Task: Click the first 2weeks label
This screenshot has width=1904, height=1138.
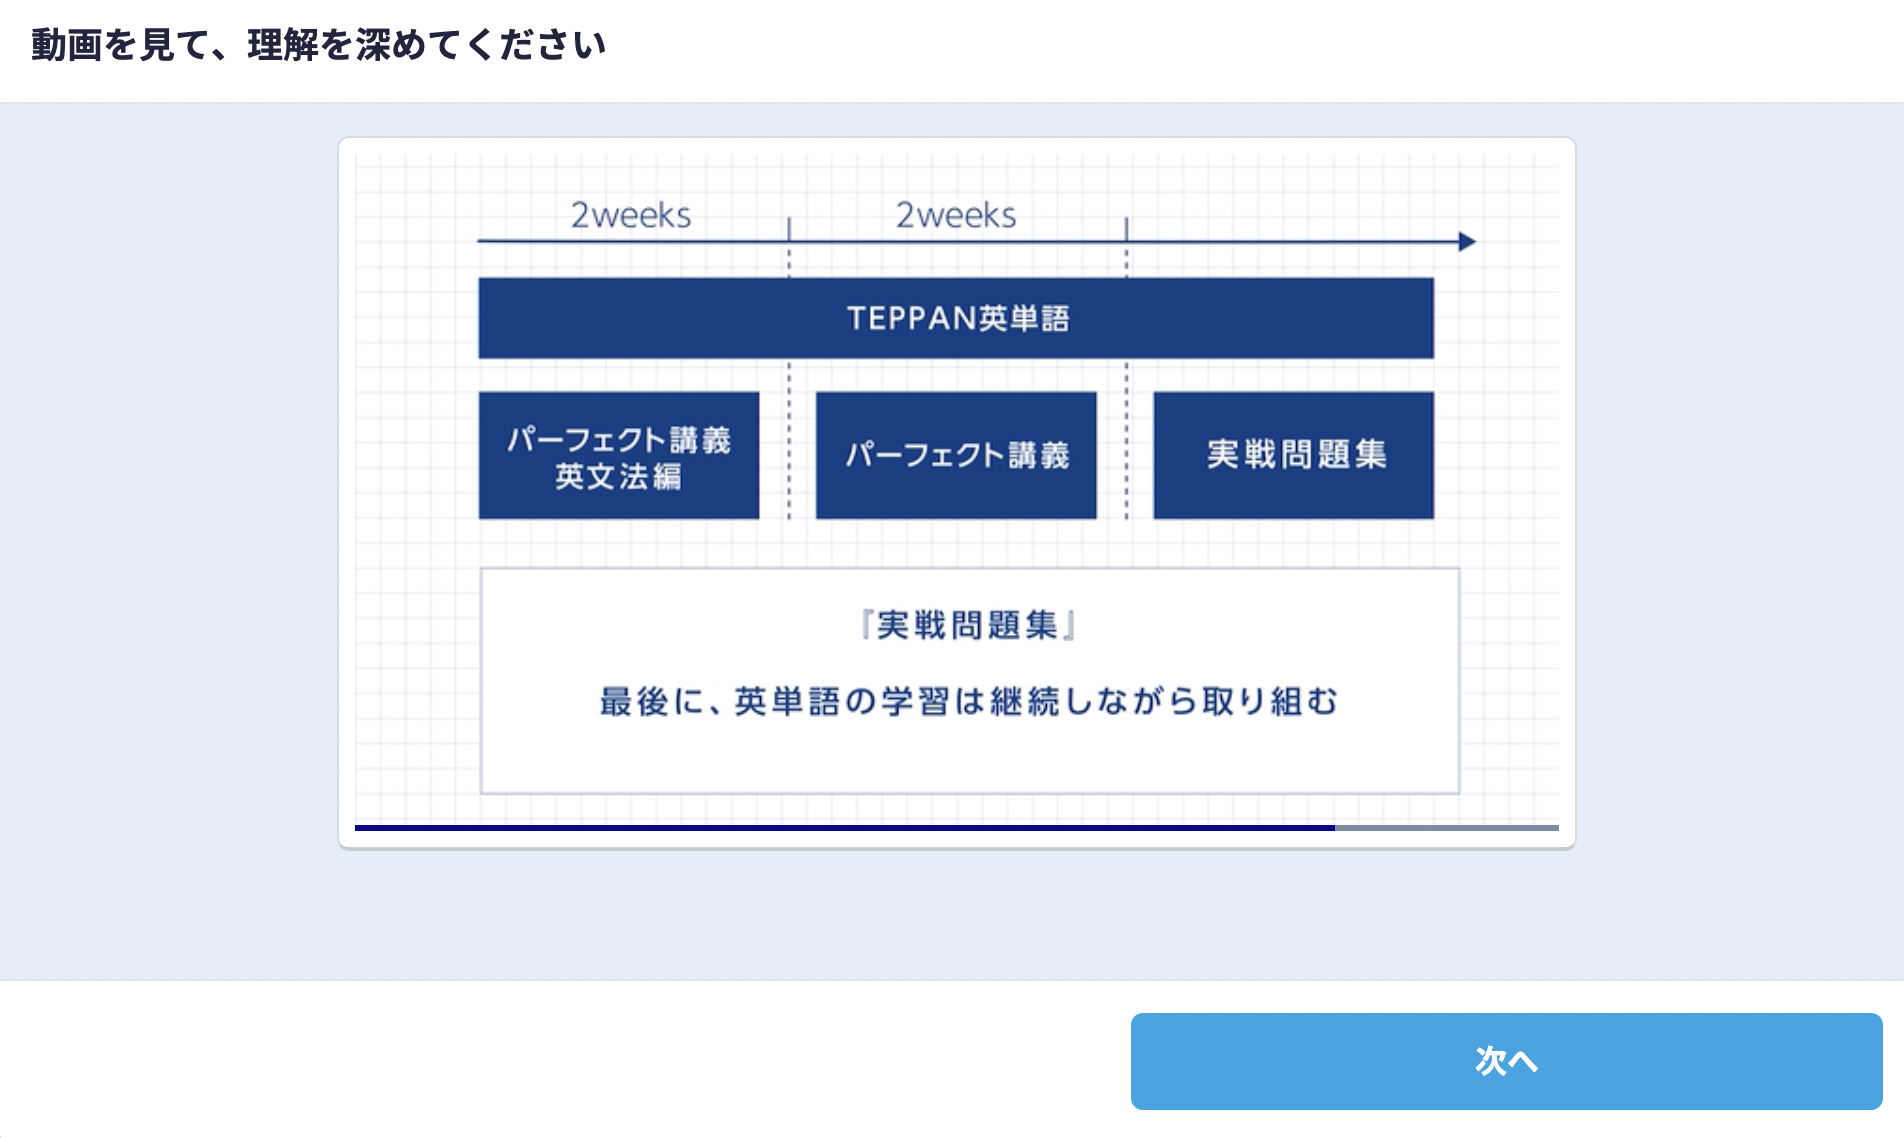Action: 631,215
